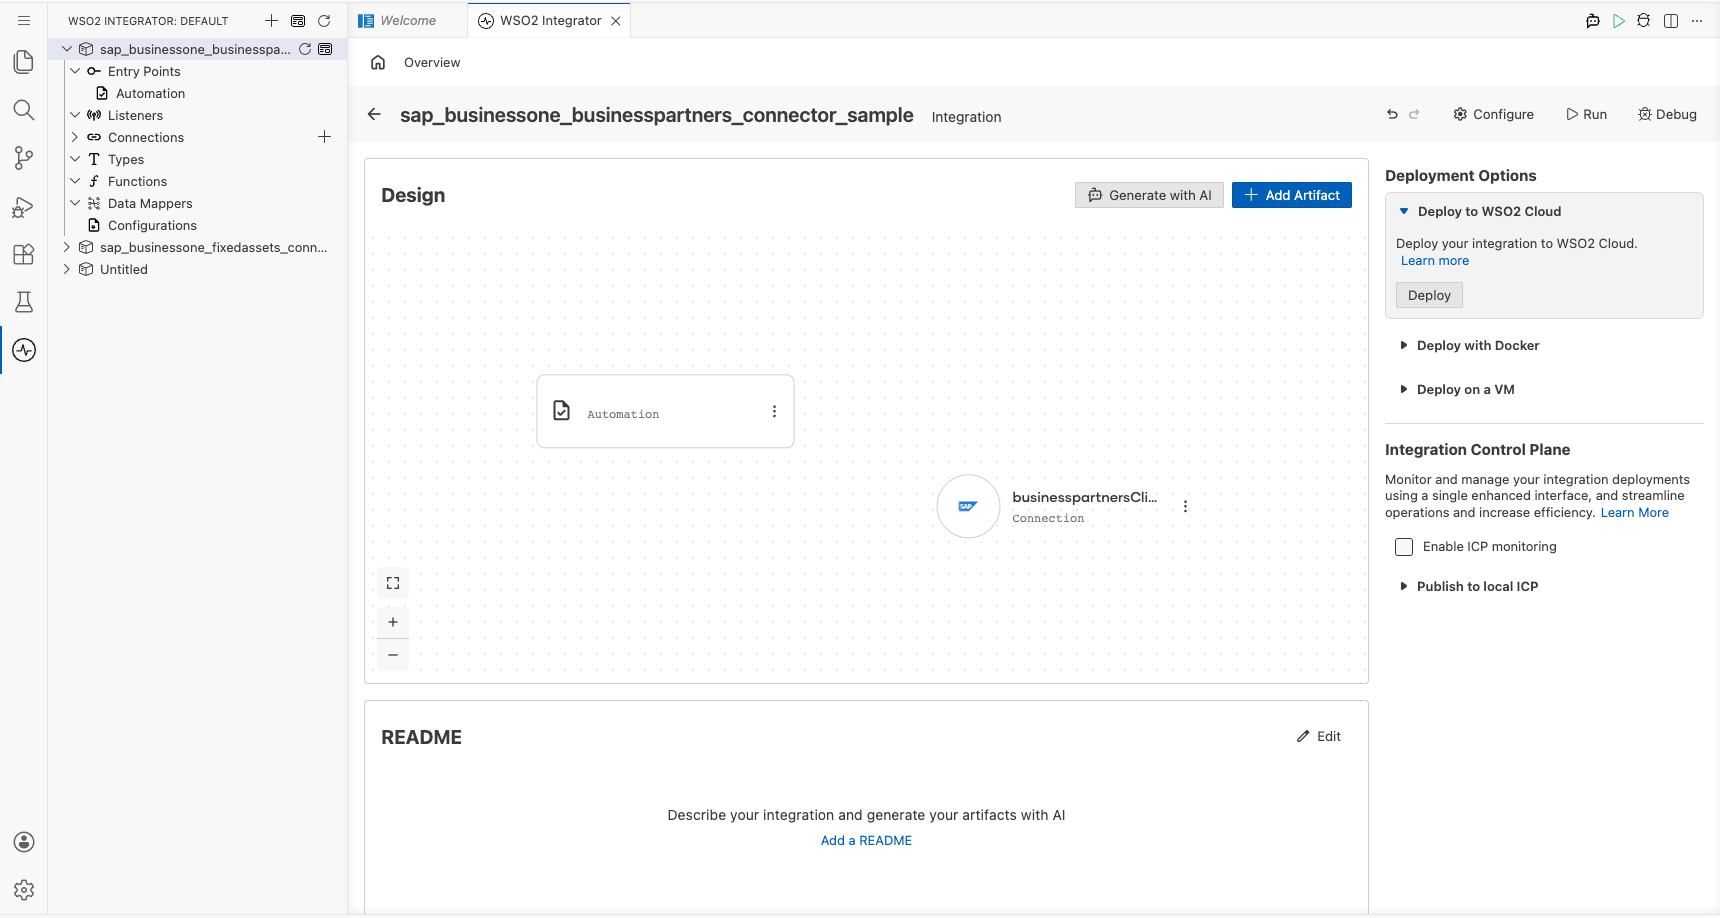Collapse the Functions tree node
This screenshot has width=1720, height=918.
click(x=75, y=181)
